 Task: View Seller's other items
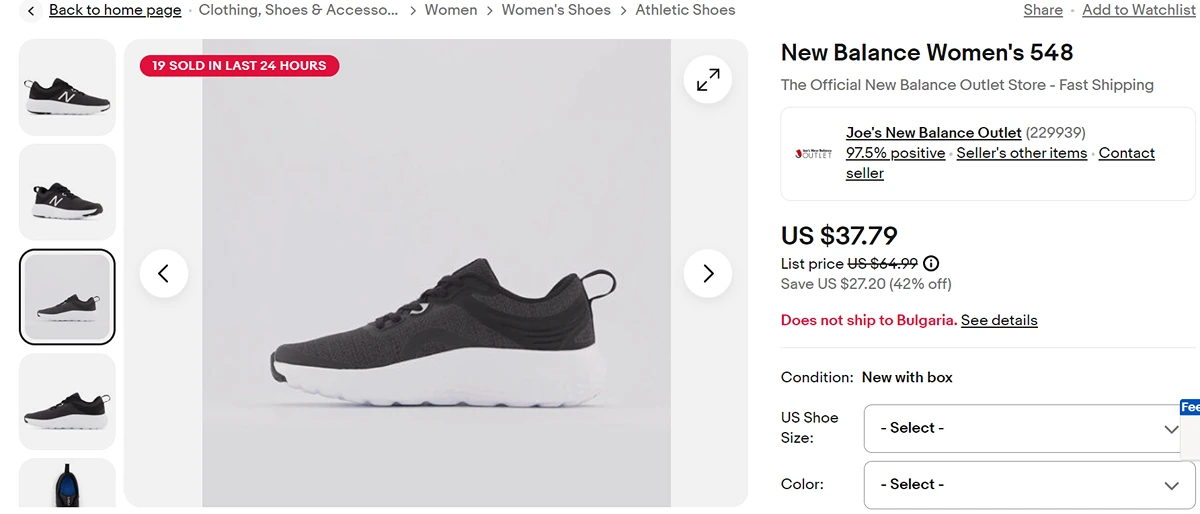click(1021, 153)
